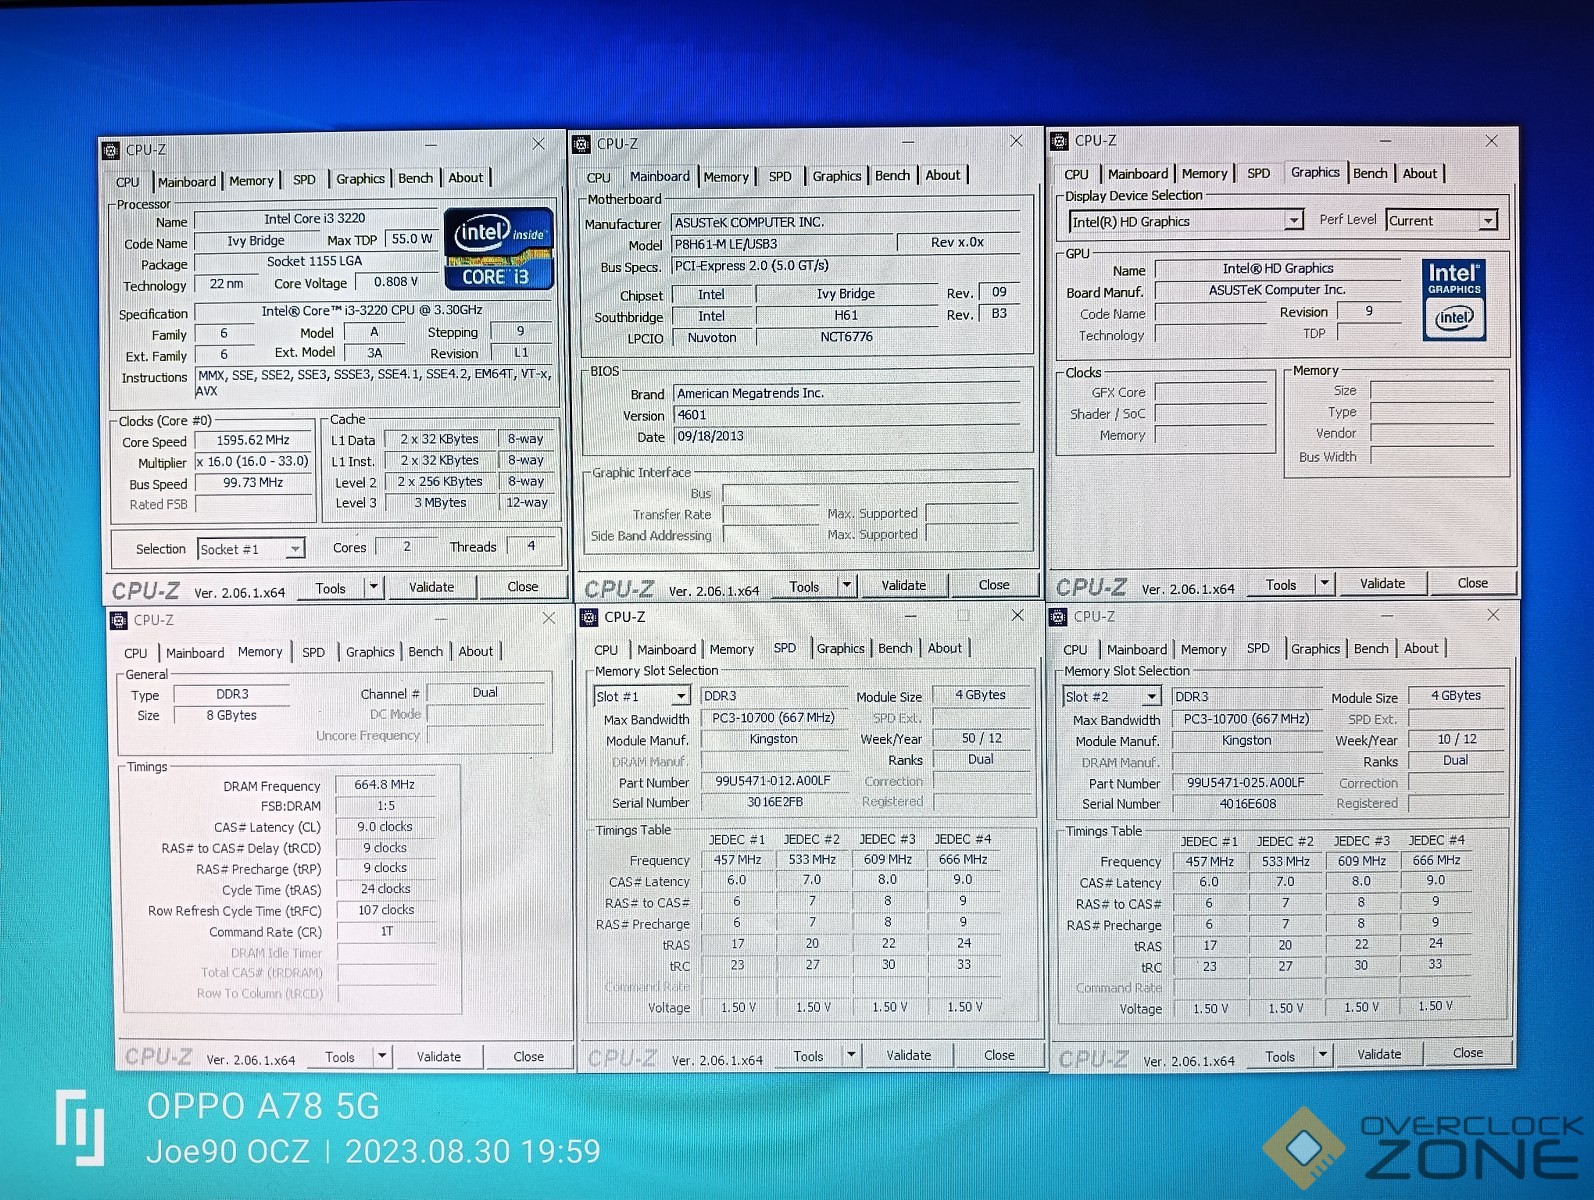The height and width of the screenshot is (1200, 1594).
Task: Select the SPD tab in the Graphics window
Action: [x=1258, y=173]
